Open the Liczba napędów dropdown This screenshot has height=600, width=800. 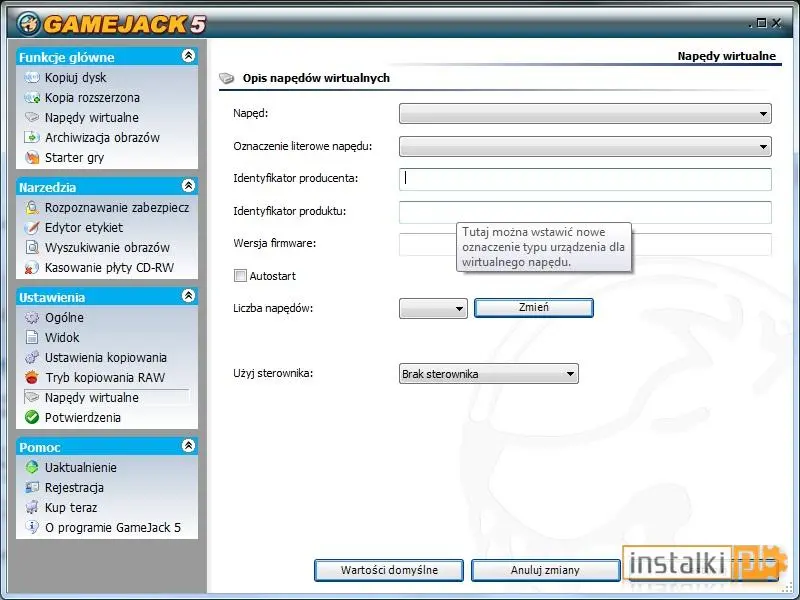(x=433, y=309)
